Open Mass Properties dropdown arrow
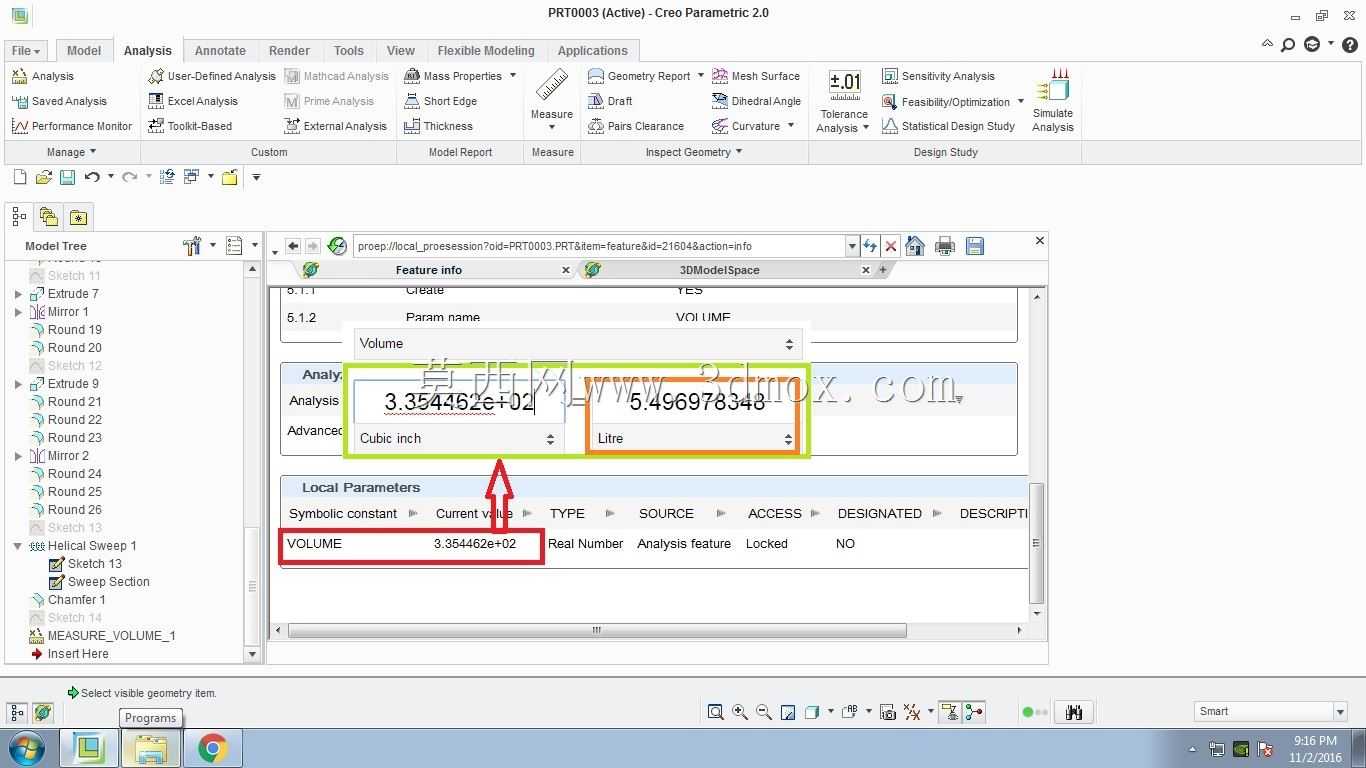This screenshot has width=1366, height=768. tap(513, 76)
